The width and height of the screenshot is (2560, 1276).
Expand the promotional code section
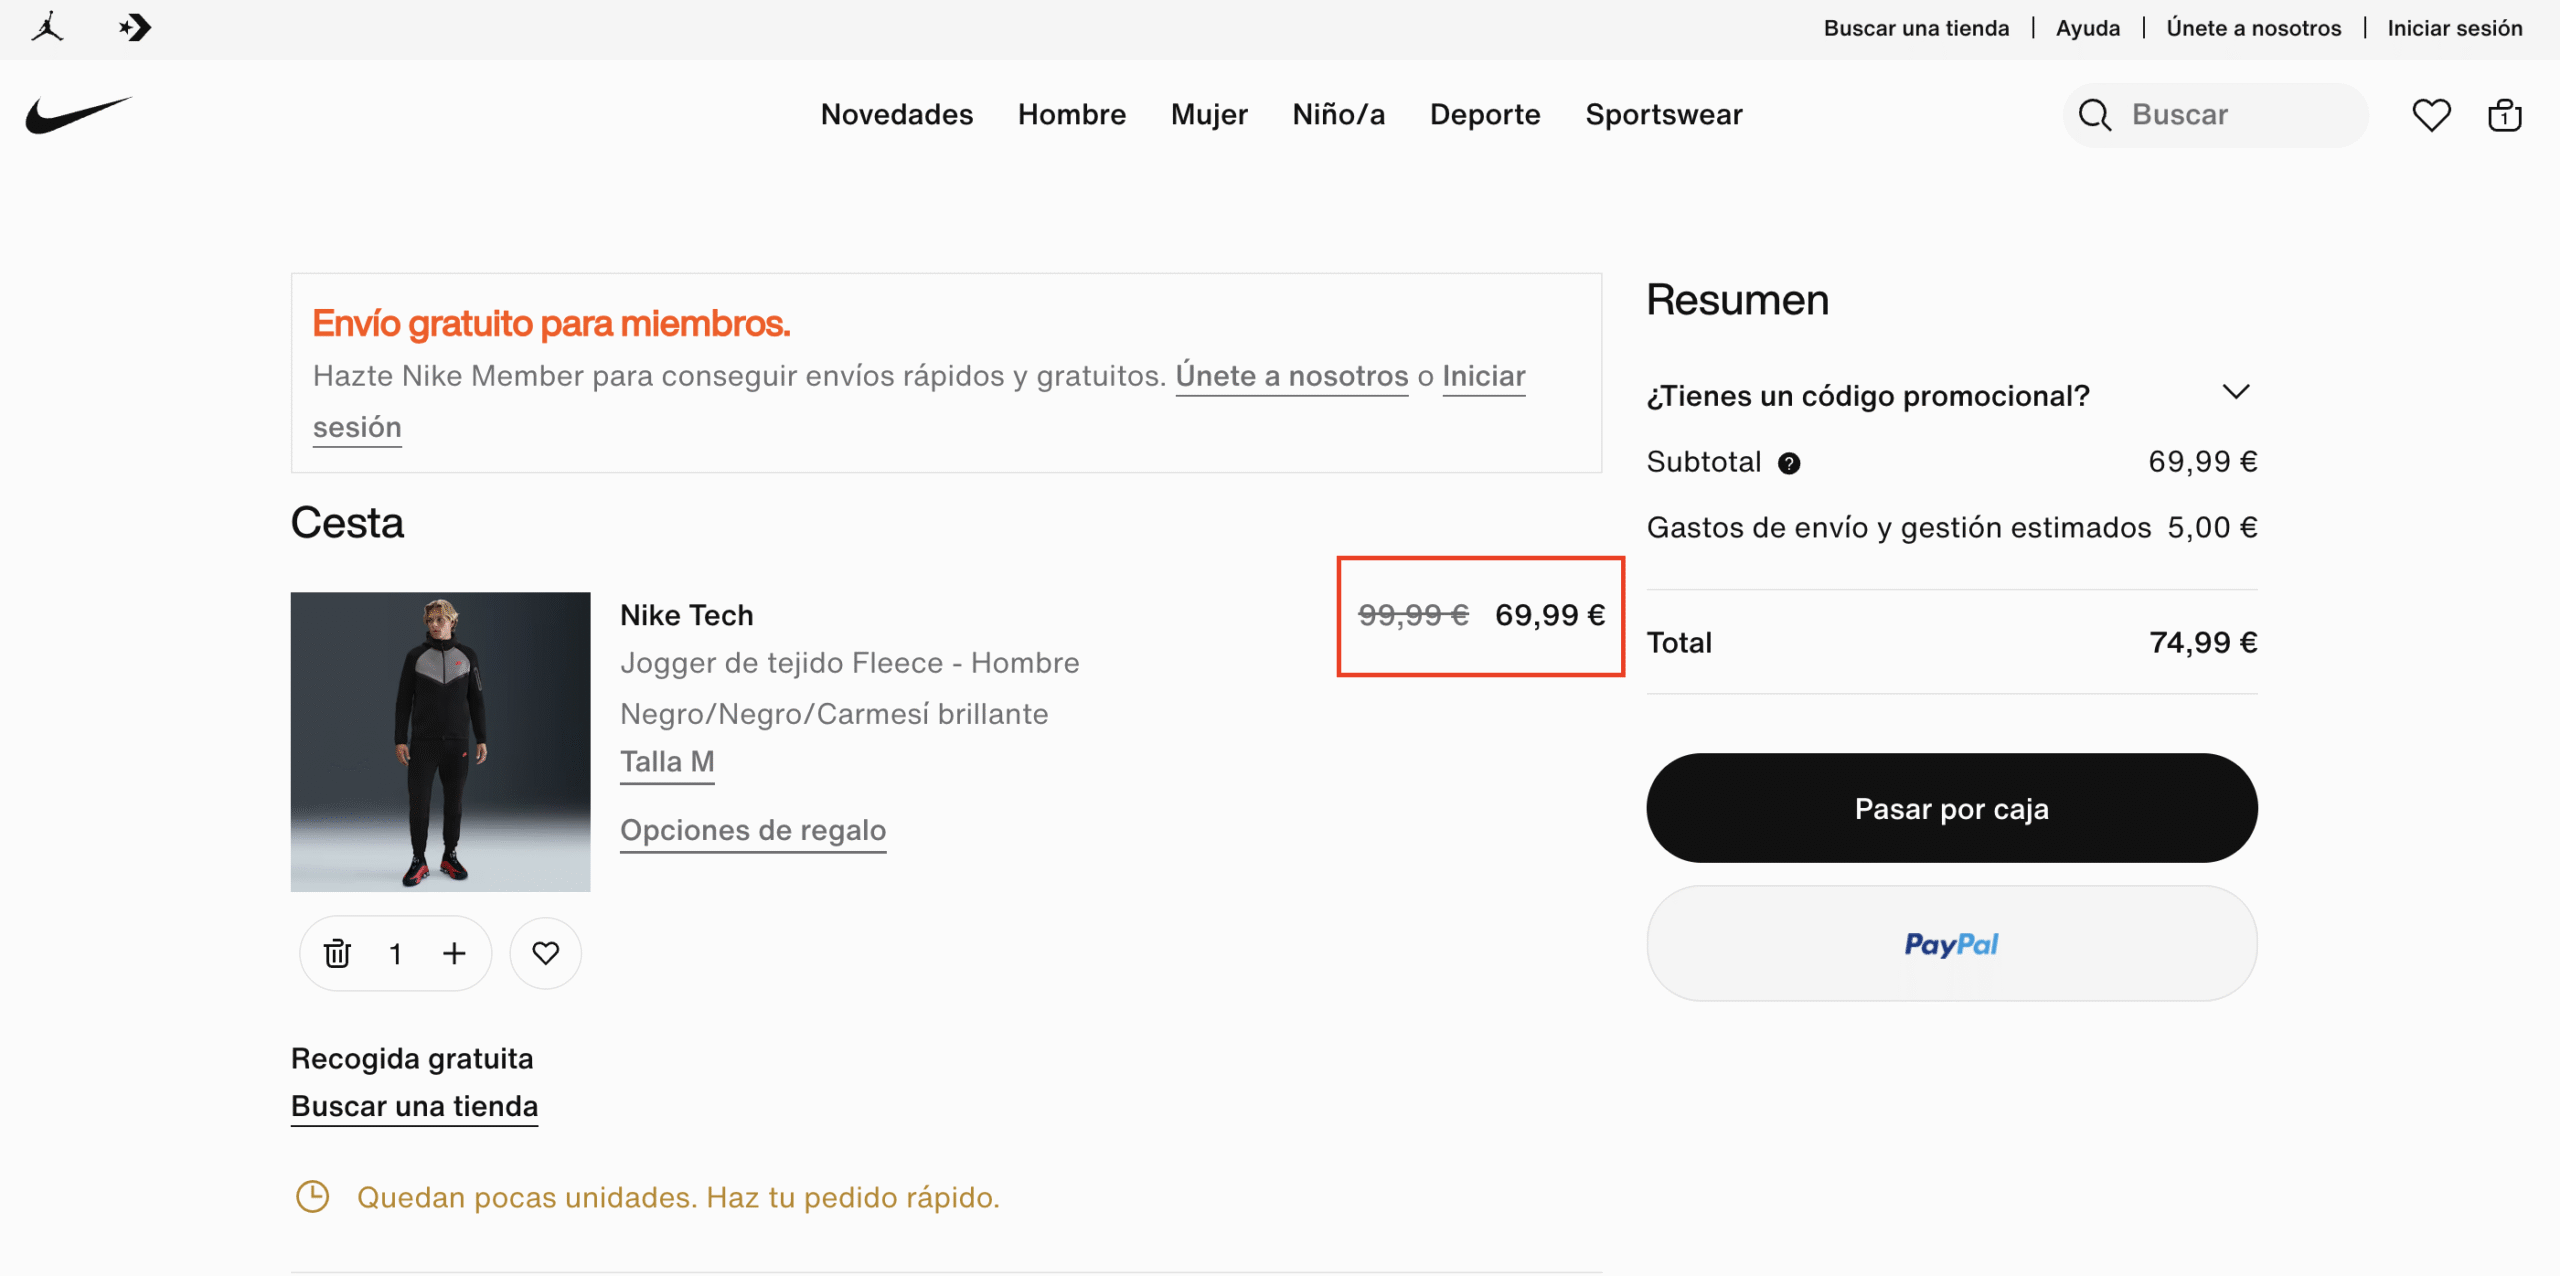pos(2238,392)
